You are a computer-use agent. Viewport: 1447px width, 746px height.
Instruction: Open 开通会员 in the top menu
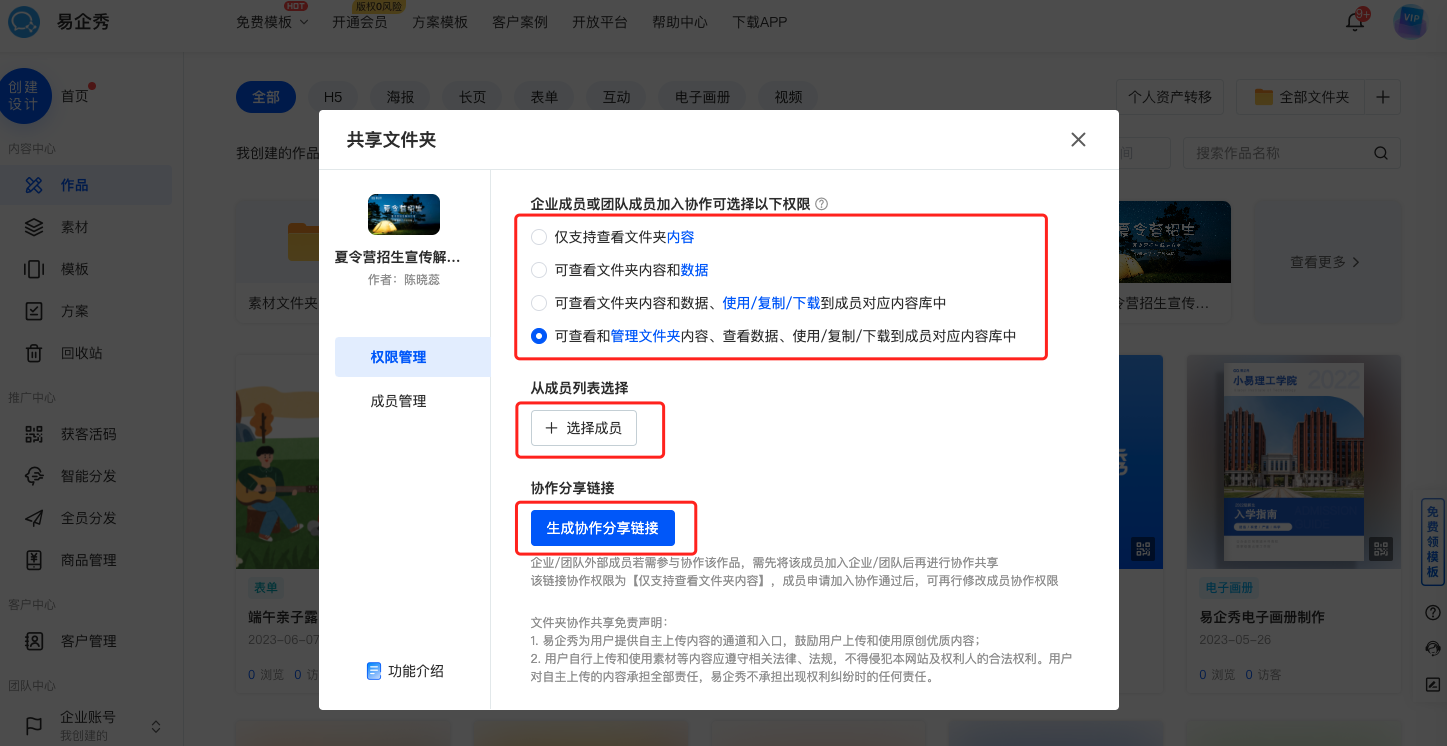click(x=359, y=22)
